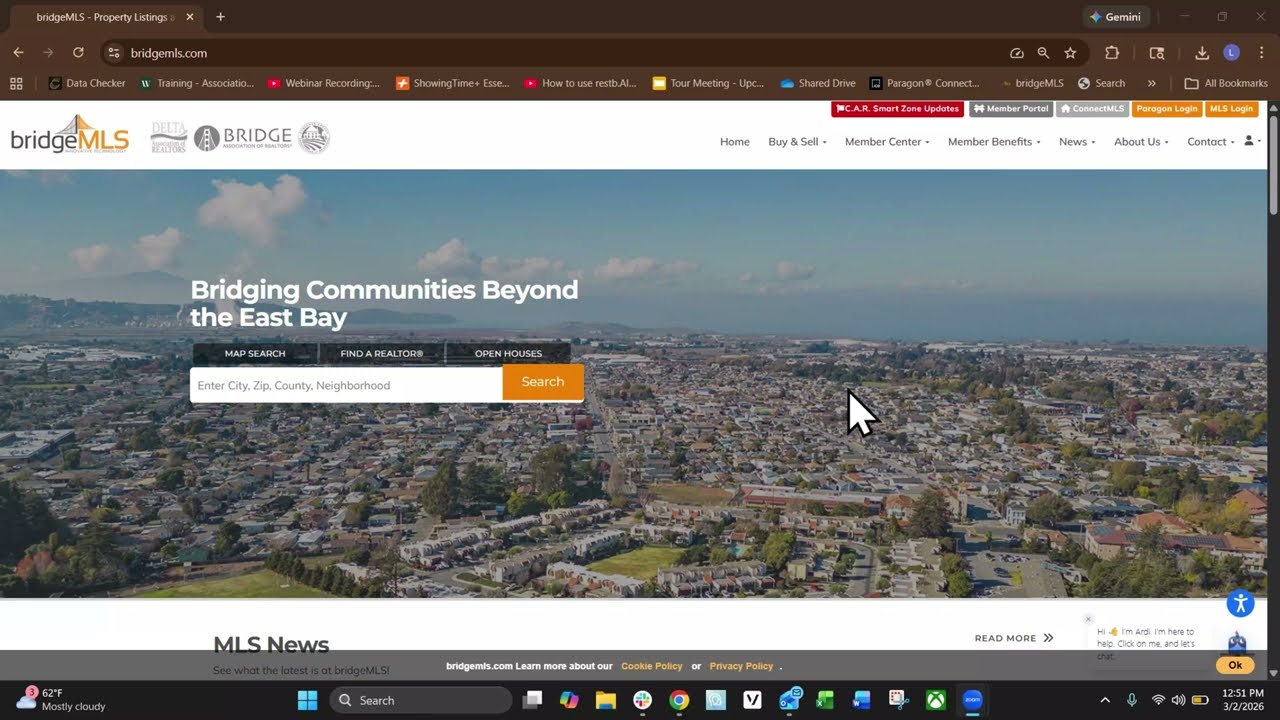The image size is (1280, 720).
Task: Expand the Contact menu
Action: tap(1211, 142)
